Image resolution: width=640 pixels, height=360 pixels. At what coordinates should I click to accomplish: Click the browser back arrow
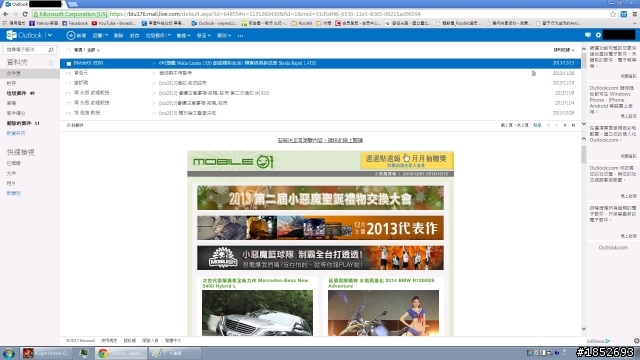coord(6,14)
